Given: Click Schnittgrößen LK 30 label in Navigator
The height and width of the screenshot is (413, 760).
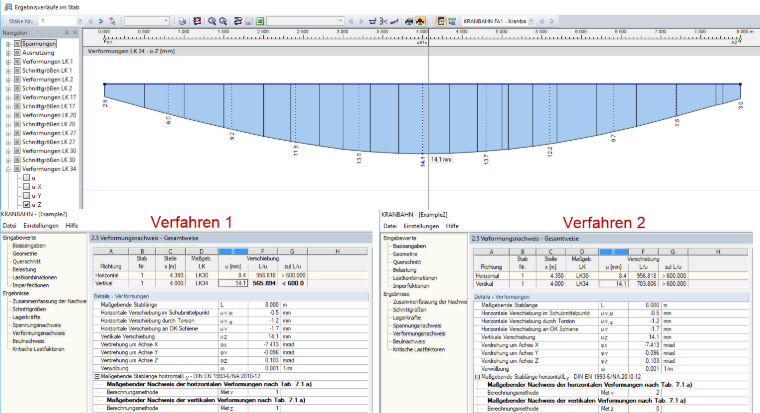Looking at the screenshot, I should pyautogui.click(x=49, y=160).
